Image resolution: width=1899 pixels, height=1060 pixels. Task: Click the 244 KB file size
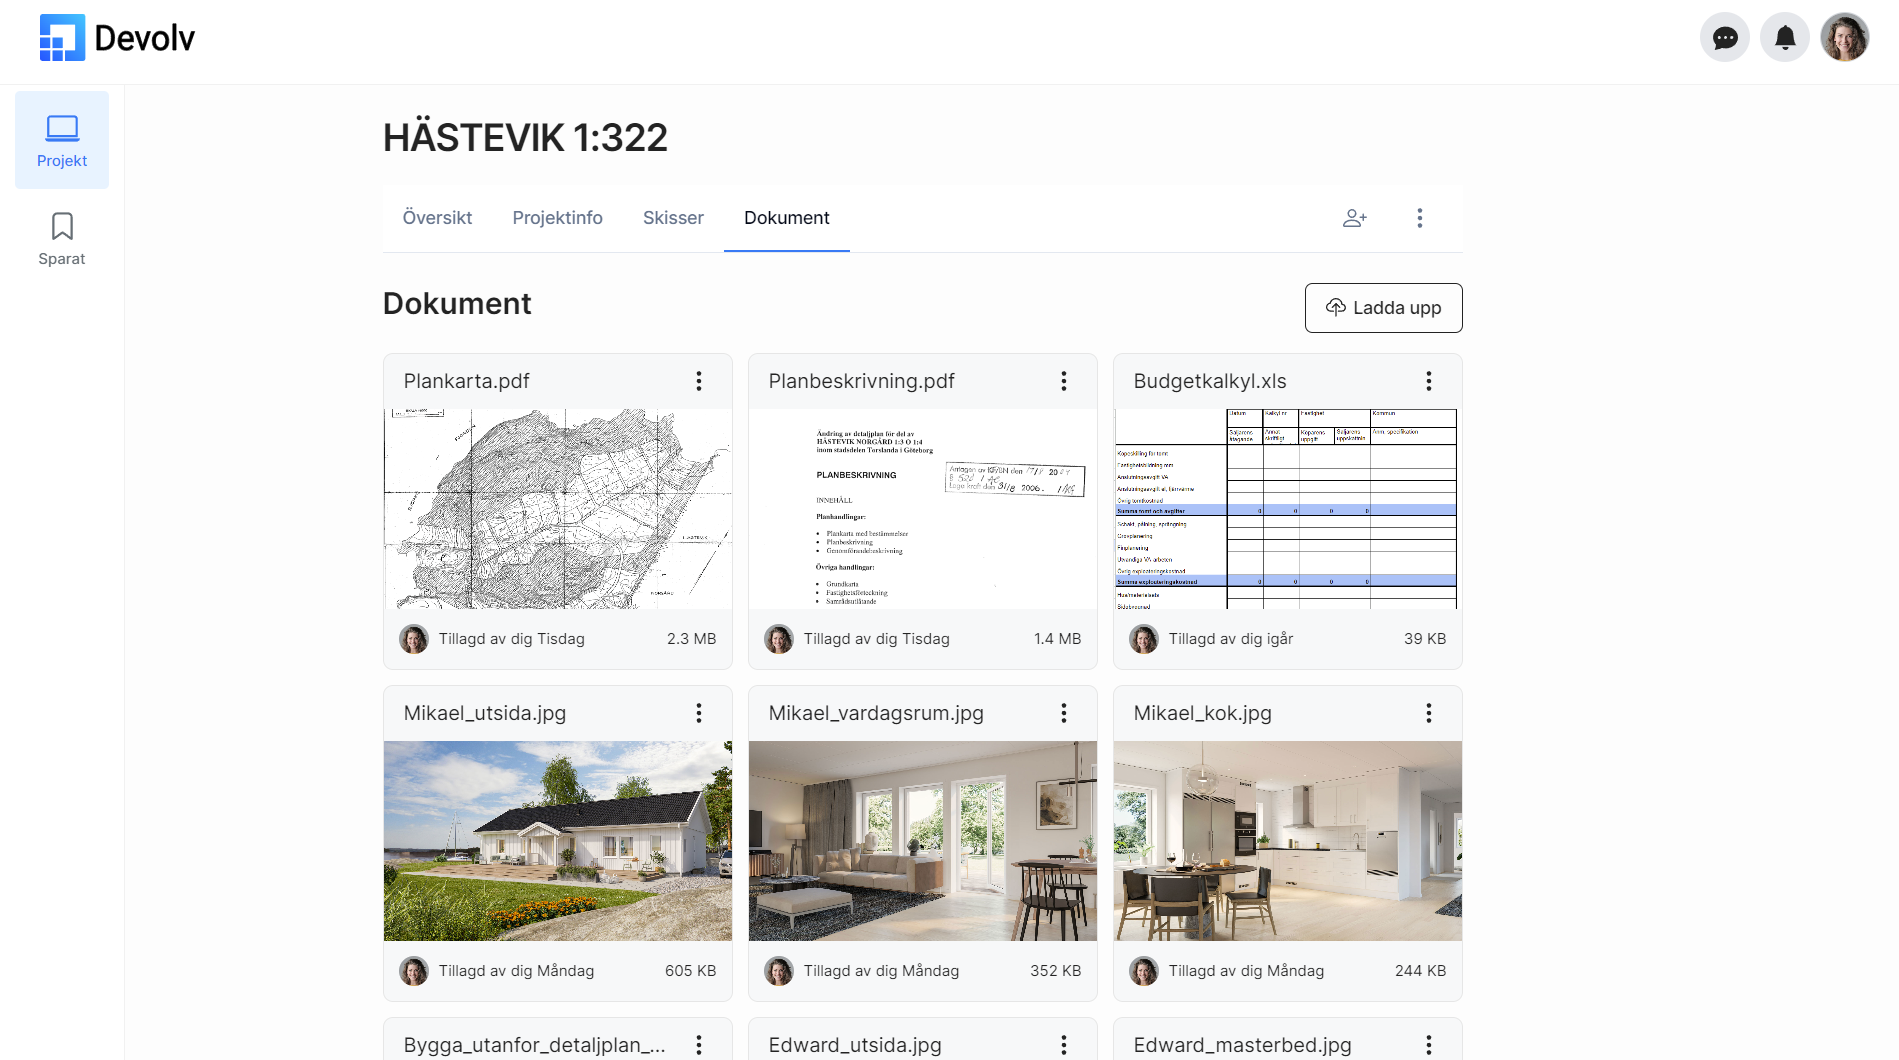coord(1421,971)
